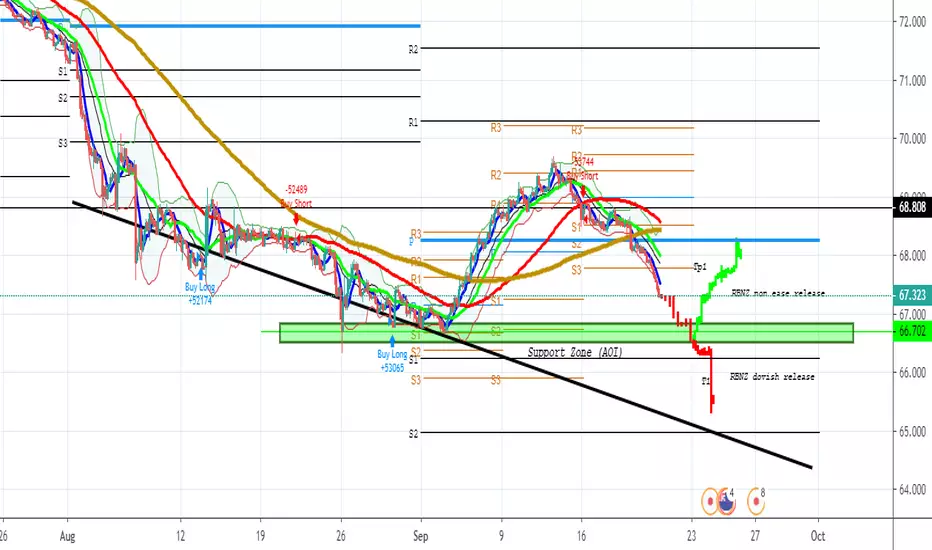Click the 27 date on the time axis
The height and width of the screenshot is (550, 932).
755,536
